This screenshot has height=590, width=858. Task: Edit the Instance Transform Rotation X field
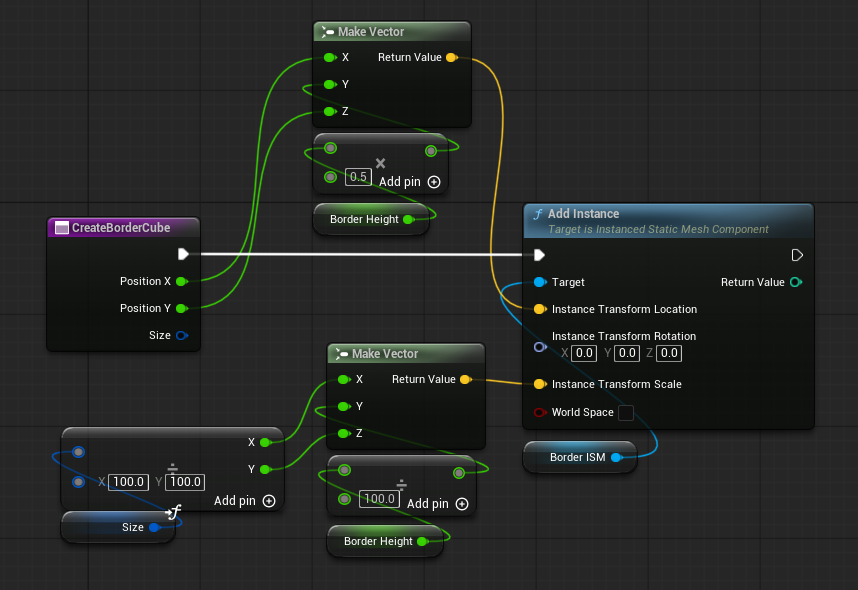584,353
